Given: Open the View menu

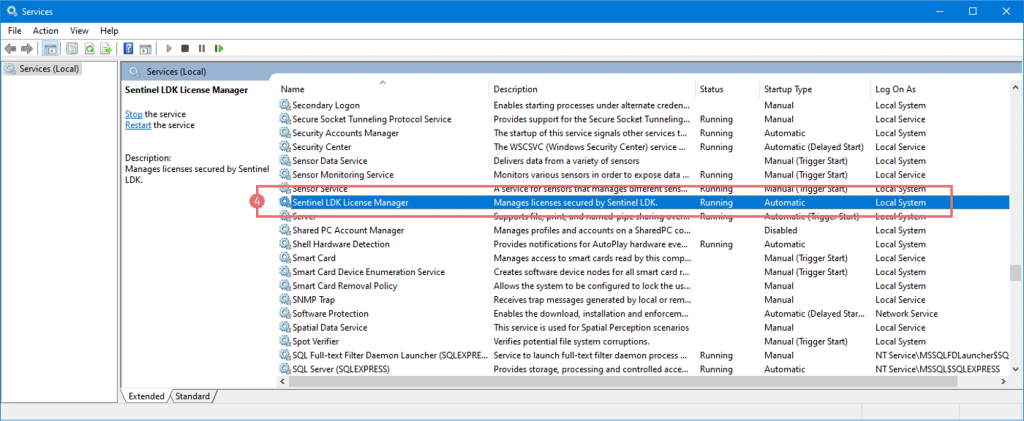Looking at the screenshot, I should (79, 30).
